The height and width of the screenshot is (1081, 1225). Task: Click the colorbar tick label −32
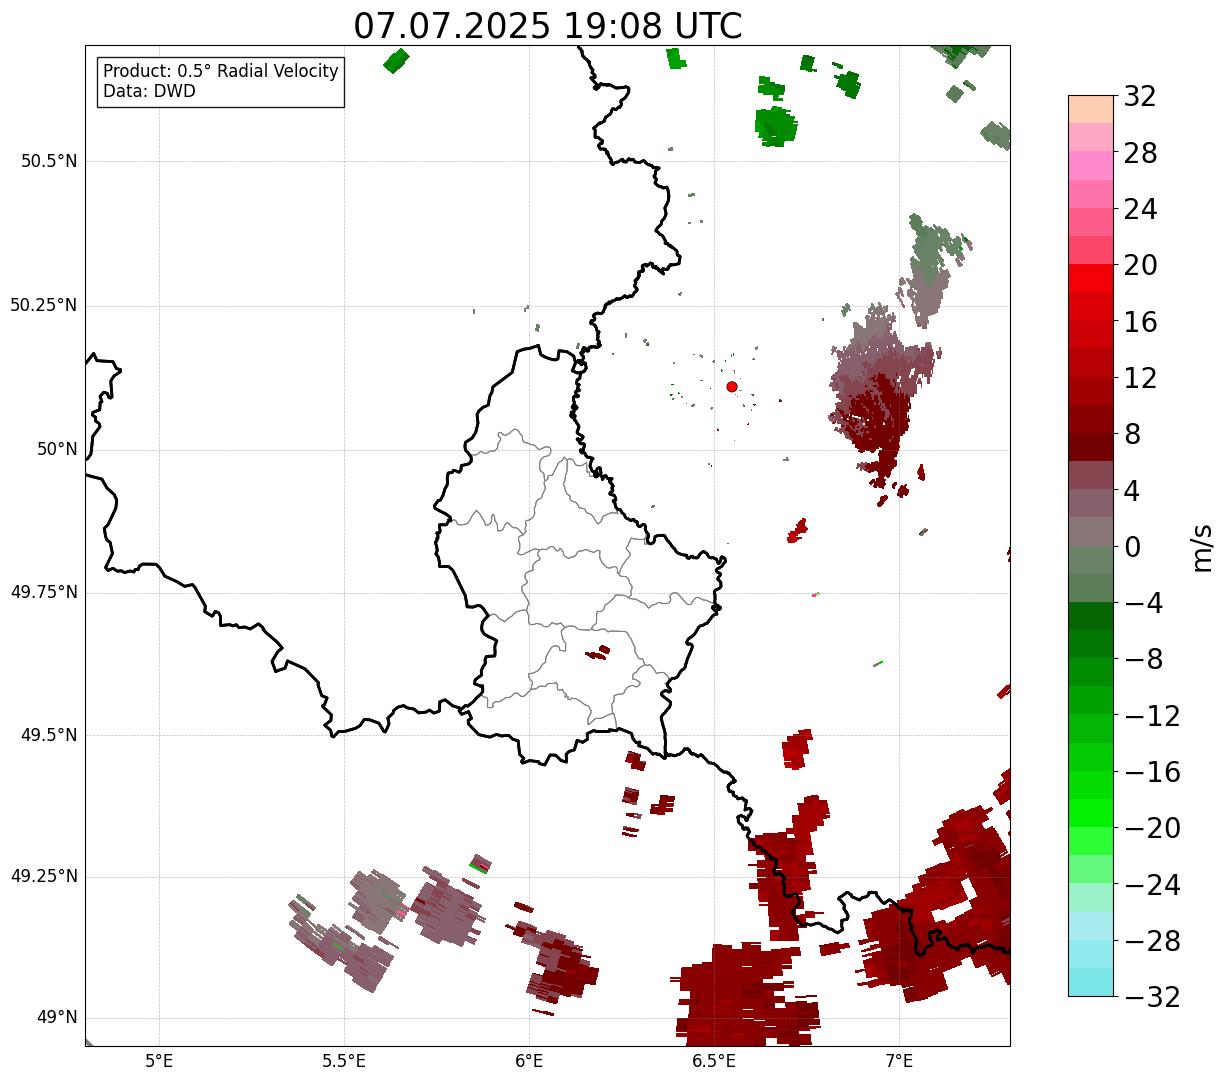pos(1152,997)
